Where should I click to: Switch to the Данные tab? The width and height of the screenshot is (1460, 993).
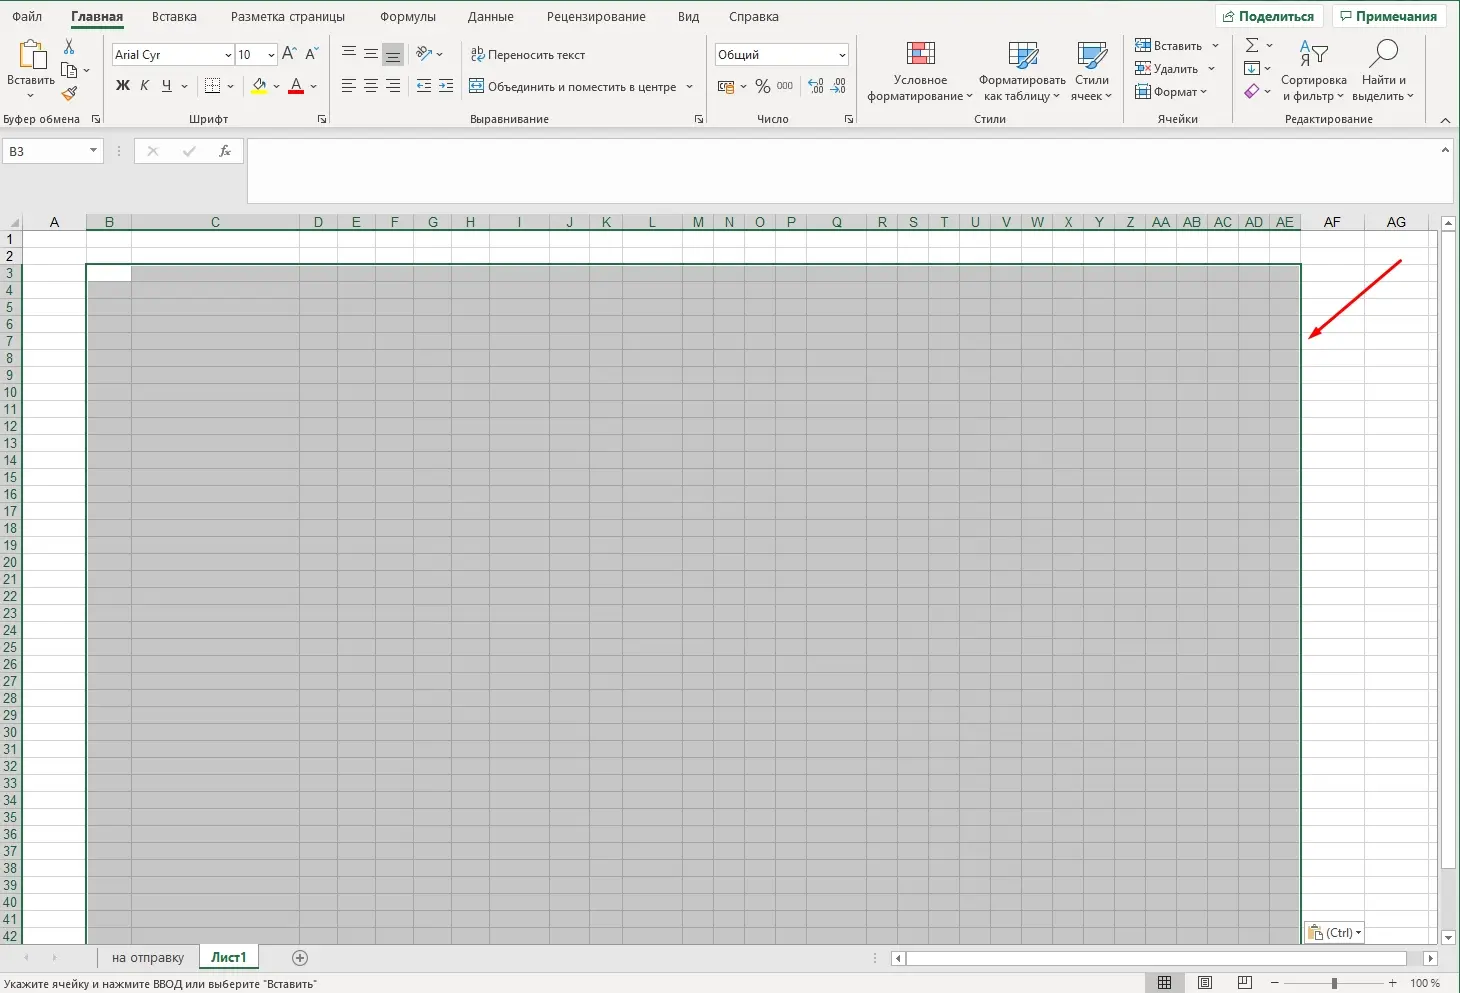[x=491, y=17]
